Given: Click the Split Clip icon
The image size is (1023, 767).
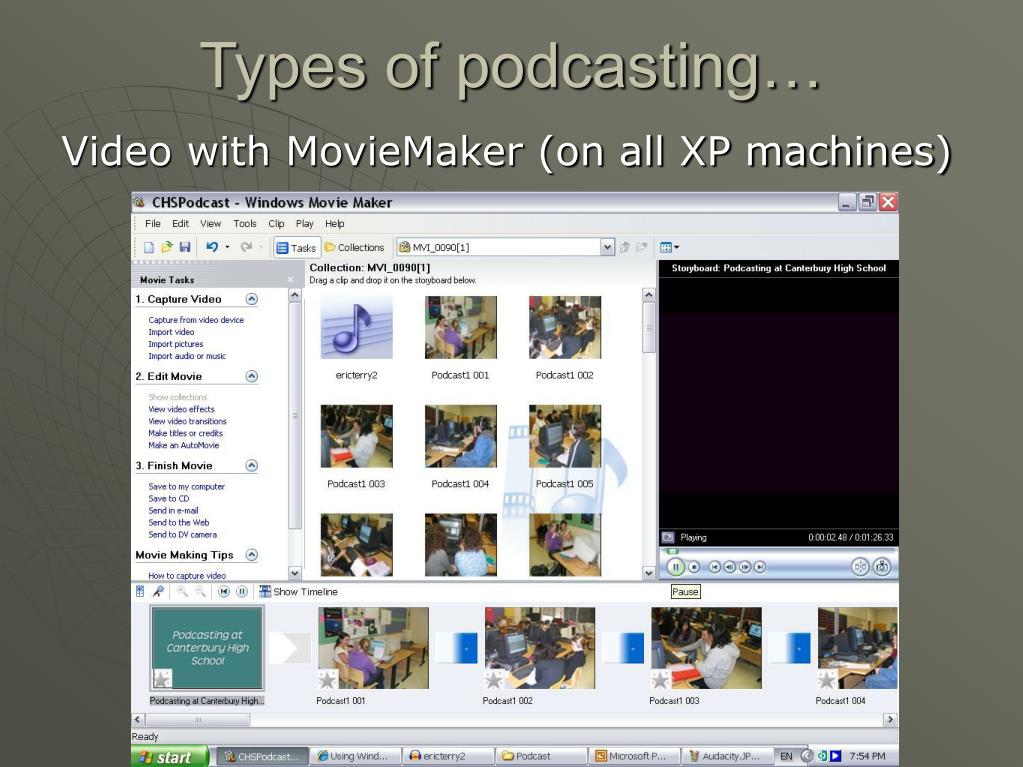Looking at the screenshot, I should click(861, 567).
